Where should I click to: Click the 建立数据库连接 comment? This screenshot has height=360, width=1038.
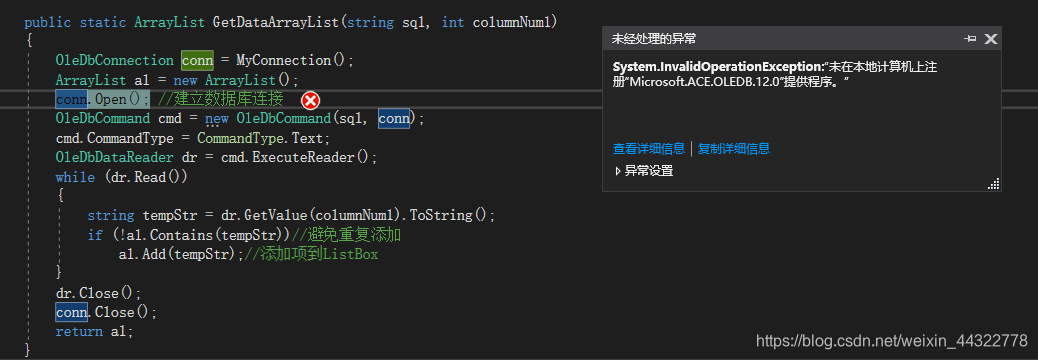[x=220, y=99]
